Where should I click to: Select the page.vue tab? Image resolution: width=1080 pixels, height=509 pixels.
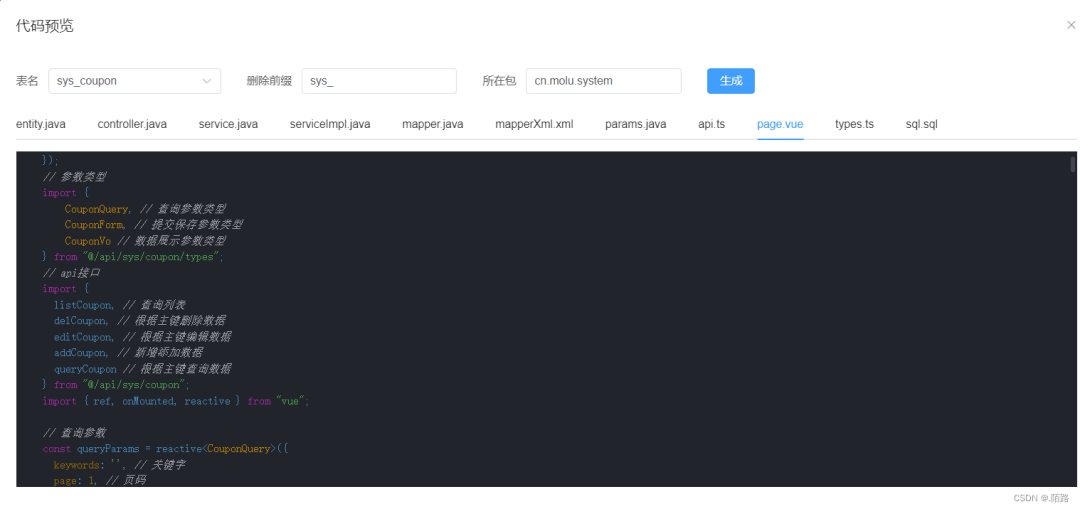click(780, 124)
